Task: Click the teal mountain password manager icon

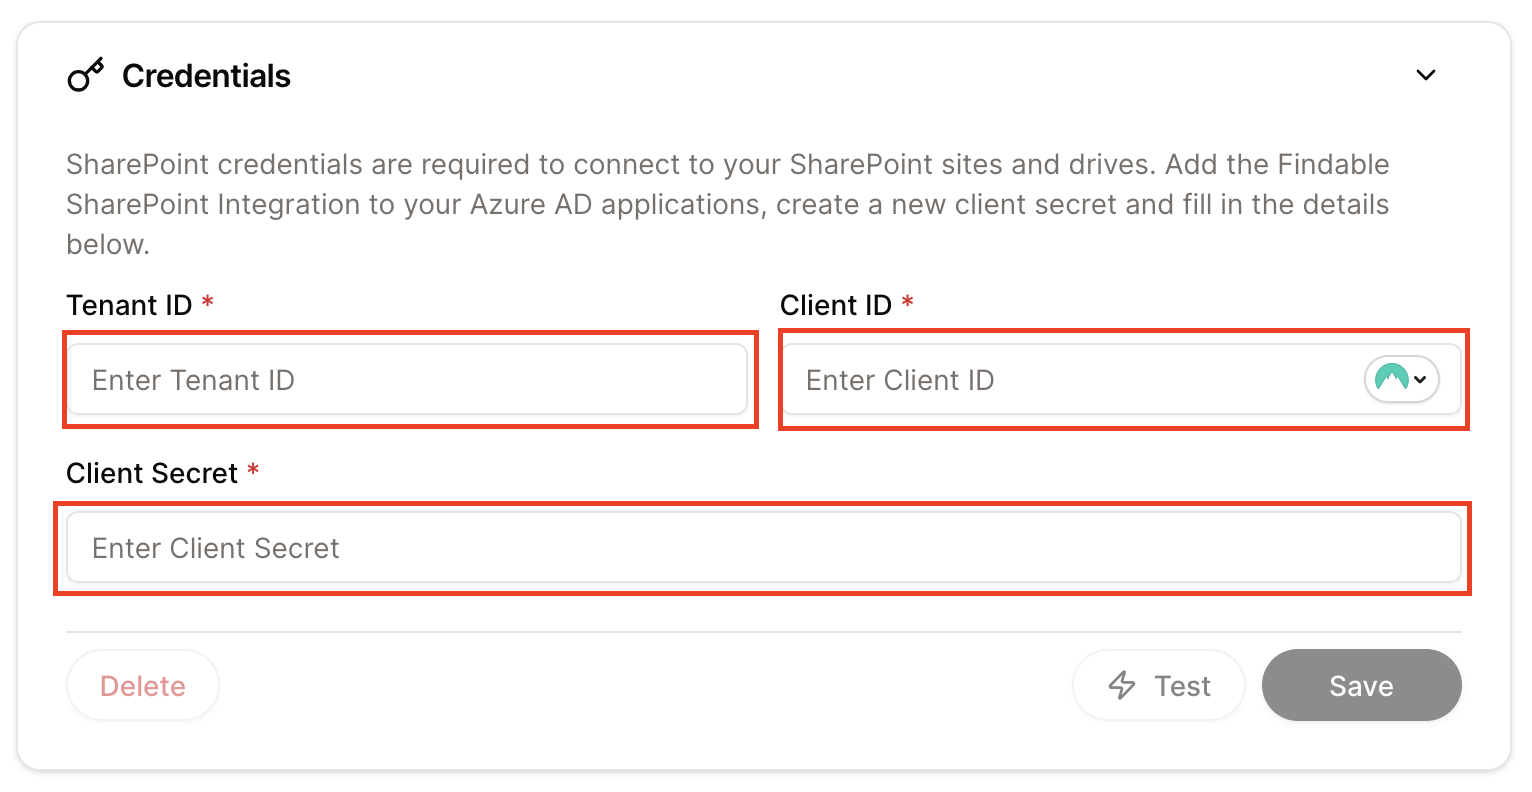Action: (1390, 379)
